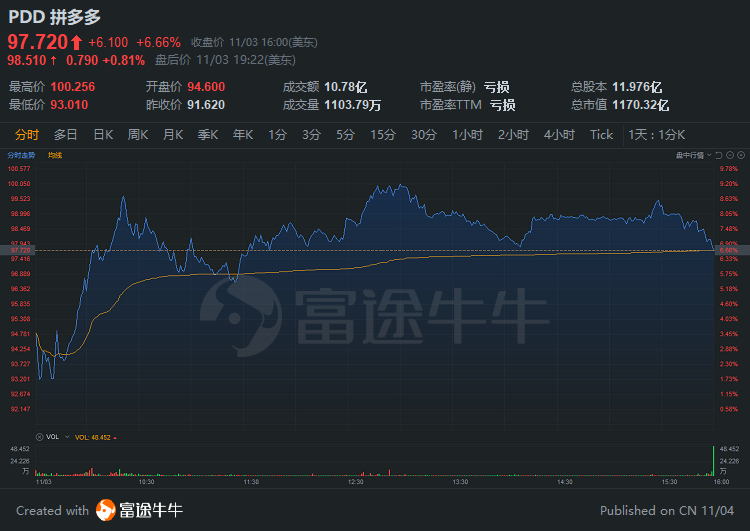Image resolution: width=750 pixels, height=531 pixels.
Task: Click the 盘后价 11/03 19:22 timestamp
Action: pos(225,60)
